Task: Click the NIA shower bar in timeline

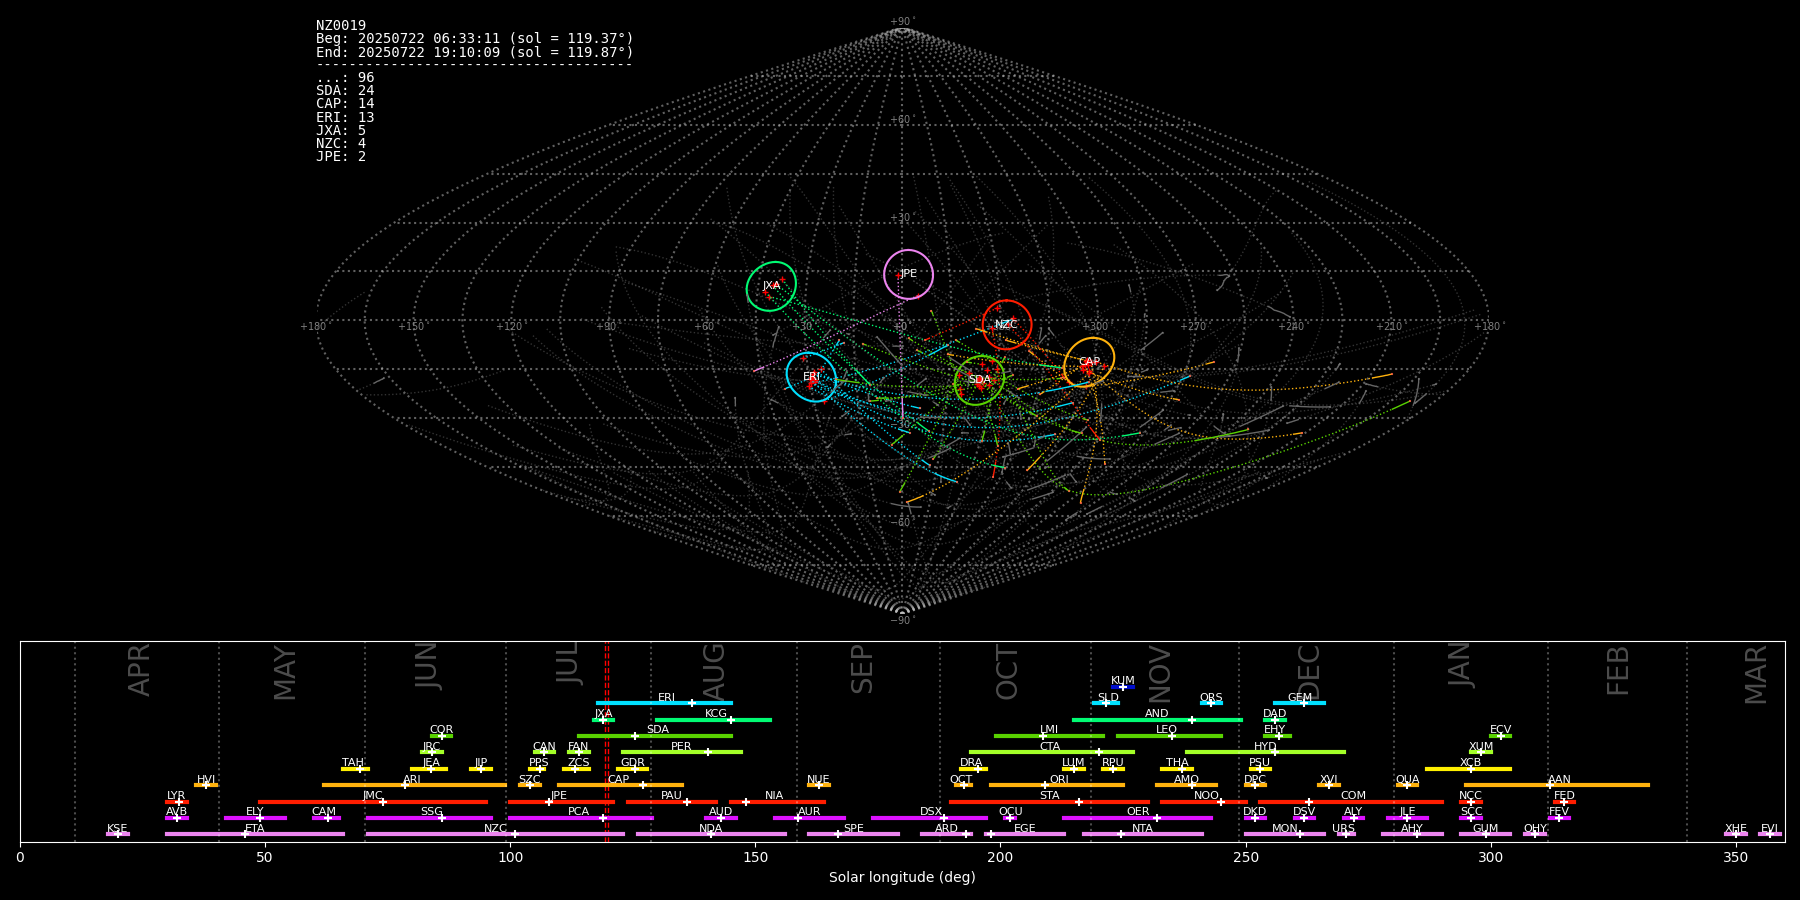Action: point(777,802)
